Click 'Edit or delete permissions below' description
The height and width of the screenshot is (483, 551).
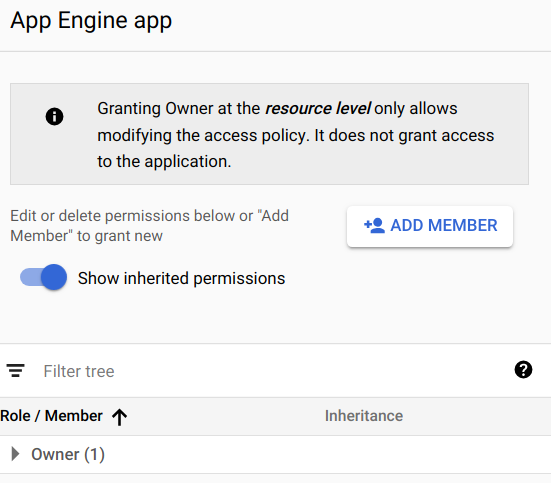point(149,226)
